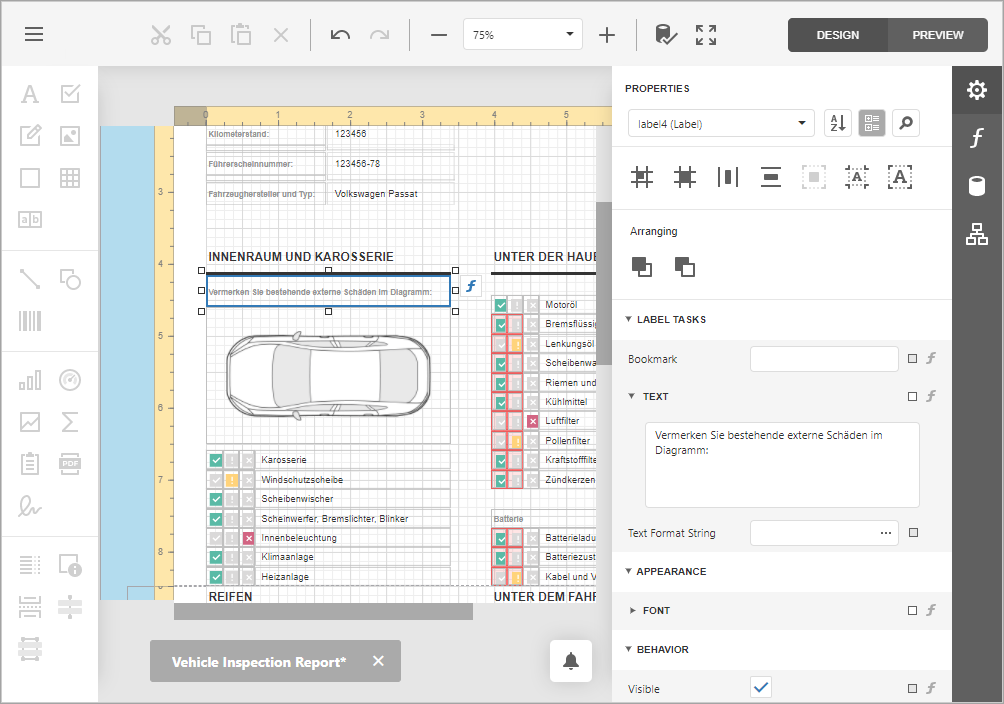Select the Barcode tool in toolbox

click(x=30, y=321)
